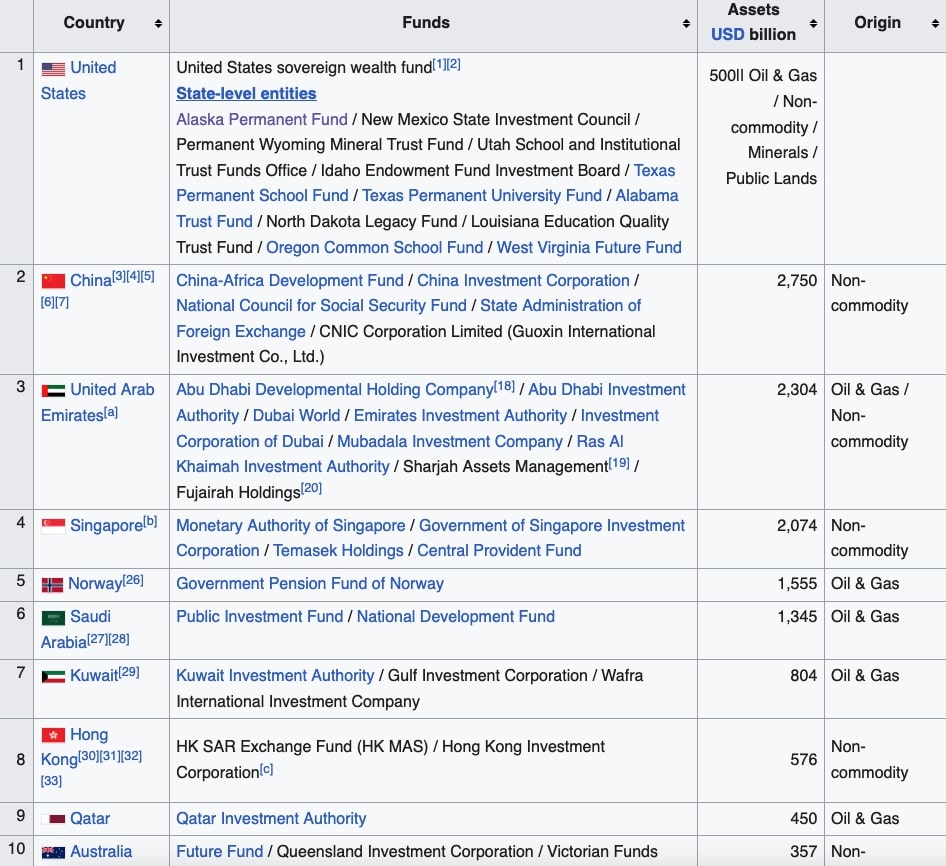Click the Hong Kong flag icon
Viewport: 946px width, 866px height.
(52, 735)
